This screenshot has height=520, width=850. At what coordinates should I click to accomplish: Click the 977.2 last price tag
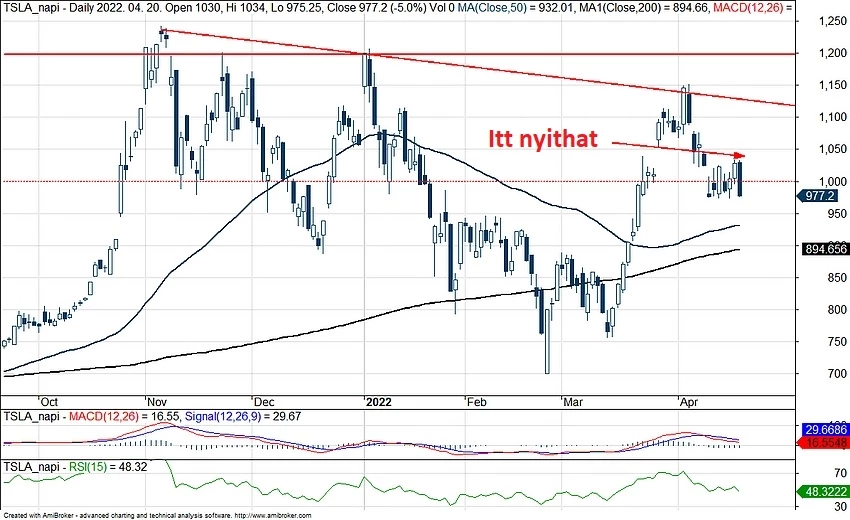tap(816, 196)
